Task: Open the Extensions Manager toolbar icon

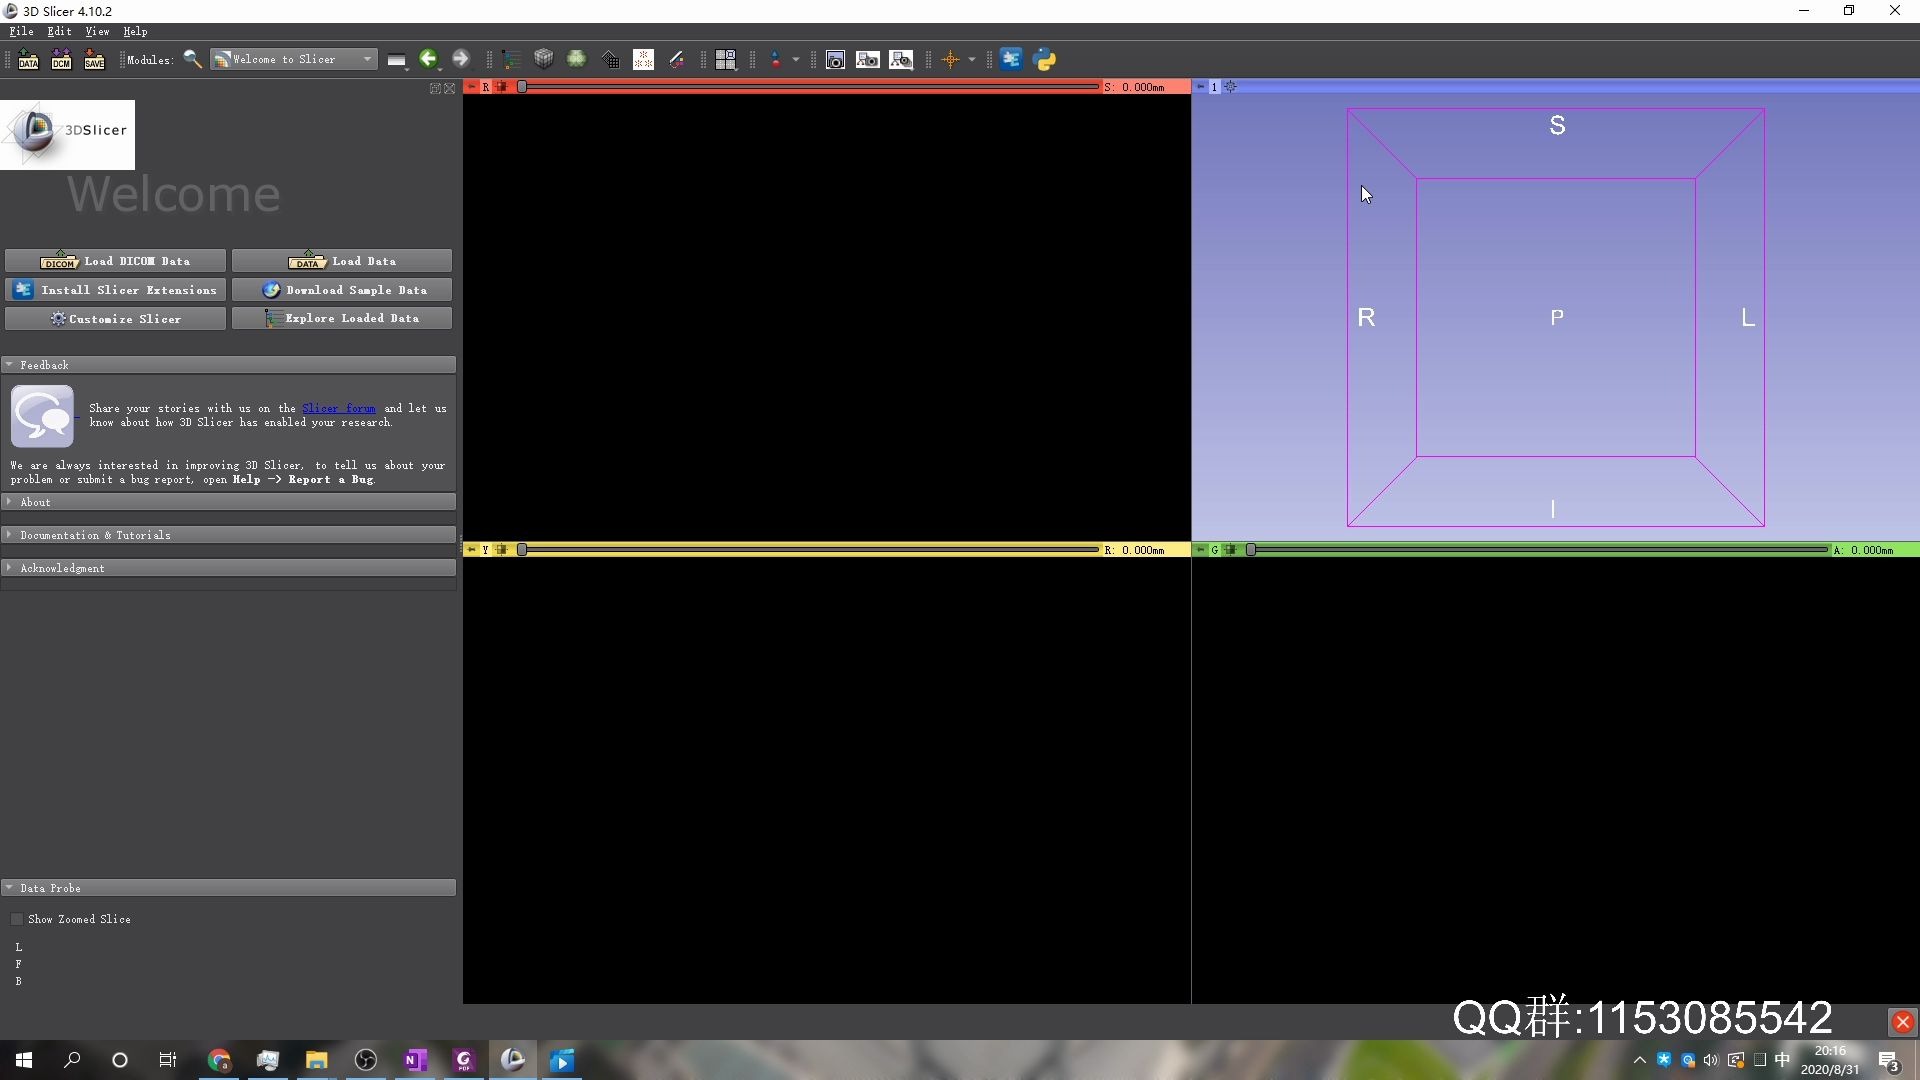Action: click(x=1011, y=60)
